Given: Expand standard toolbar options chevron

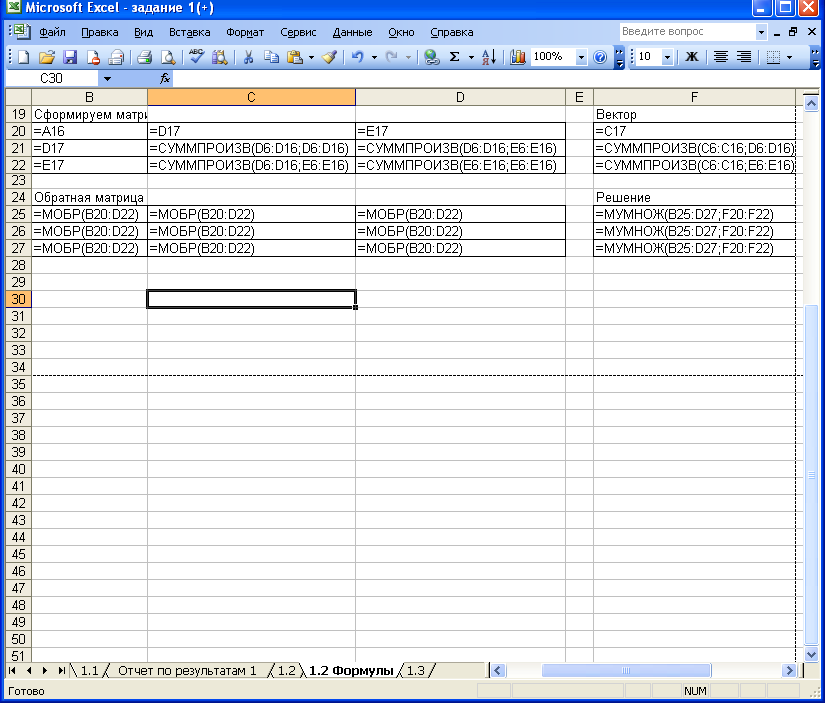Looking at the screenshot, I should click(x=620, y=57).
